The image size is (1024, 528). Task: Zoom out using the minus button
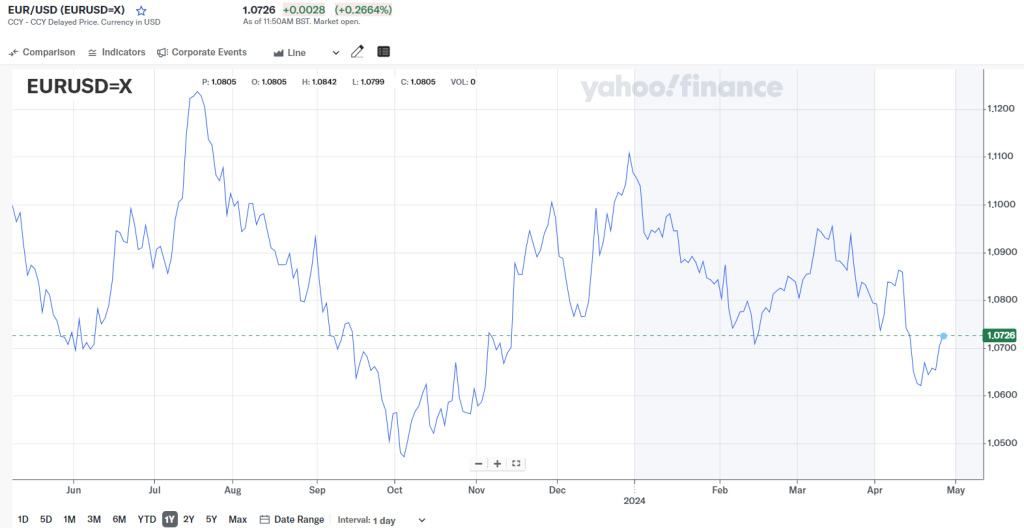click(x=479, y=463)
